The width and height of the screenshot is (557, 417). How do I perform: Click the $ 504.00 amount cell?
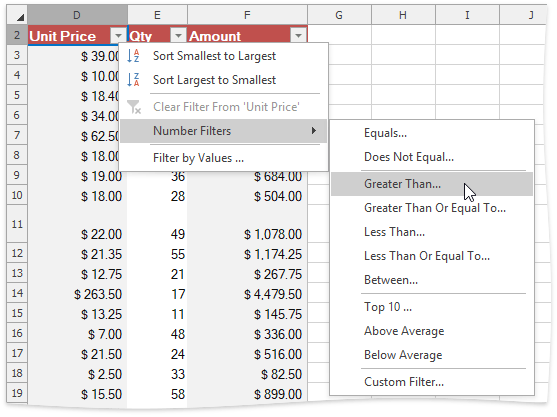click(247, 196)
